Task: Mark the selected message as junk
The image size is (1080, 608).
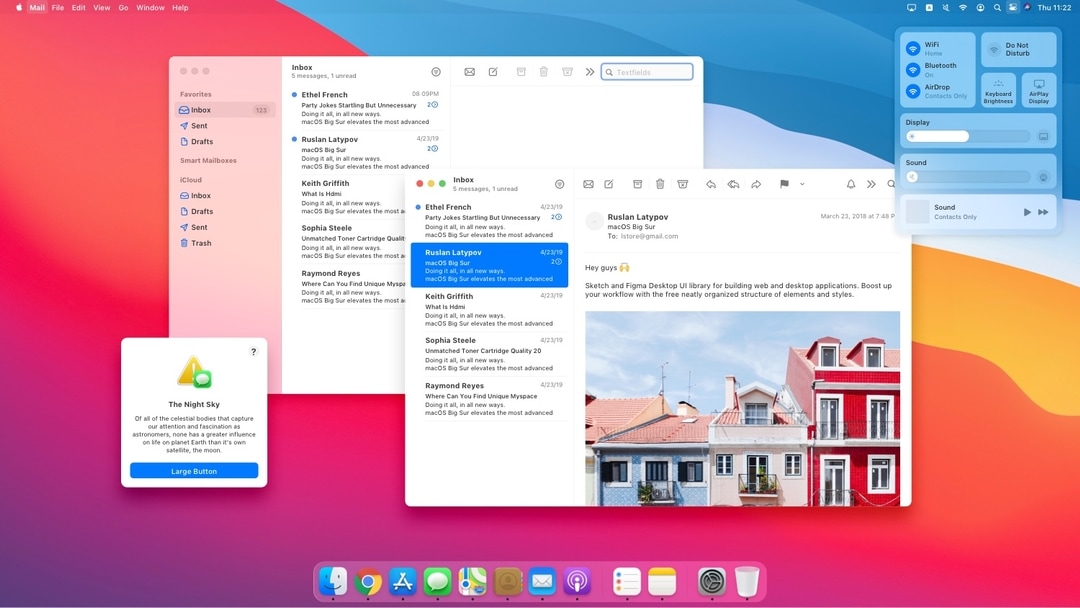Action: click(x=682, y=184)
